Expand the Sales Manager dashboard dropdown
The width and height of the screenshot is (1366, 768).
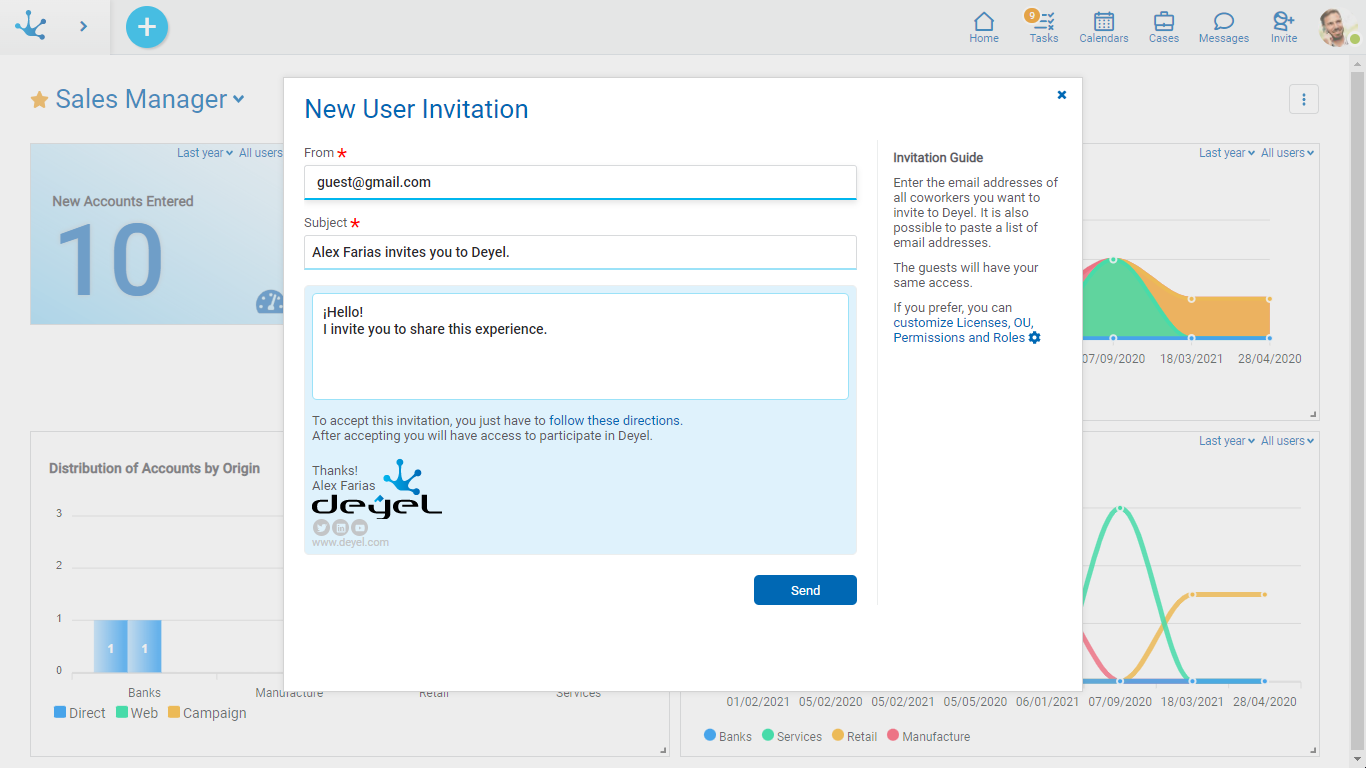239,99
